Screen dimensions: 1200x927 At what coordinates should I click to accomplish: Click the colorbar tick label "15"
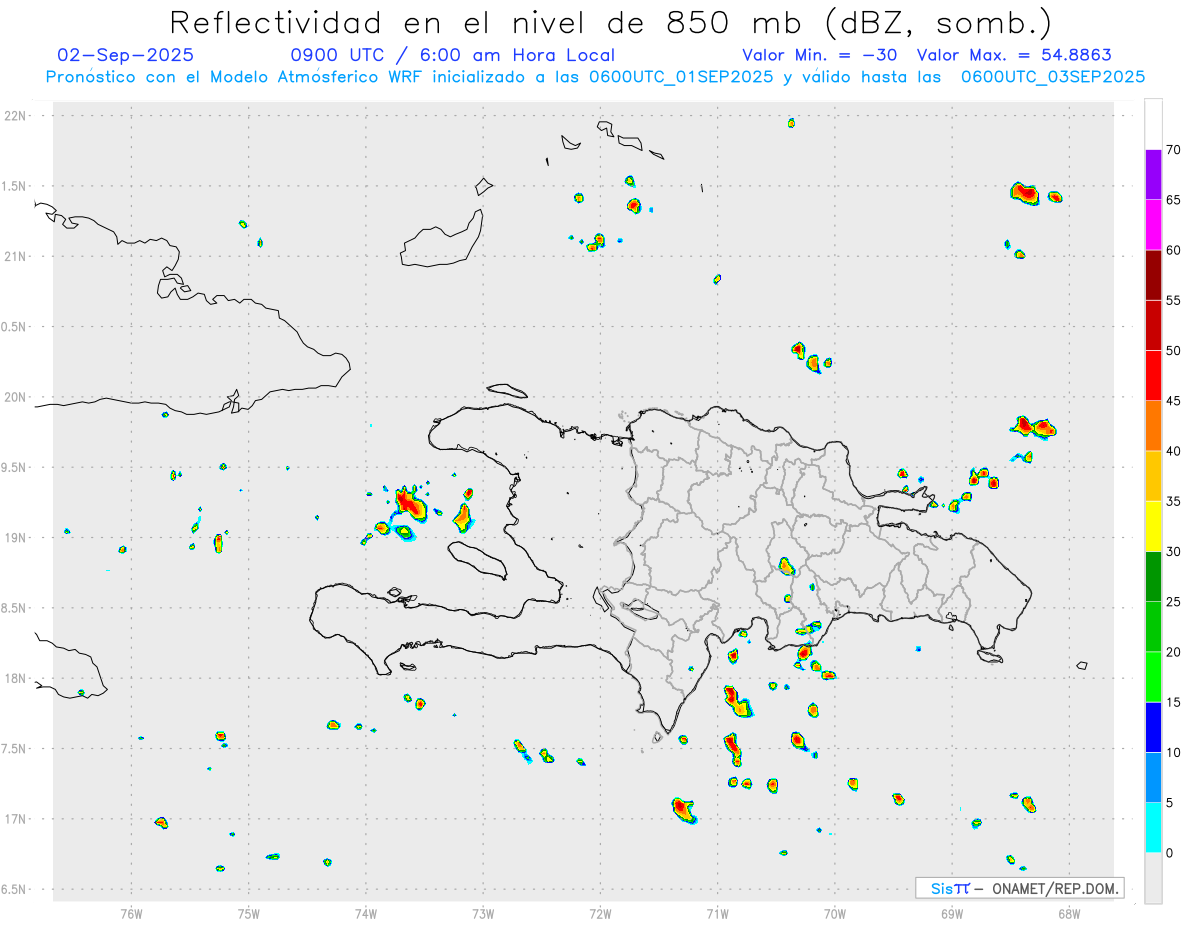coord(1173,702)
